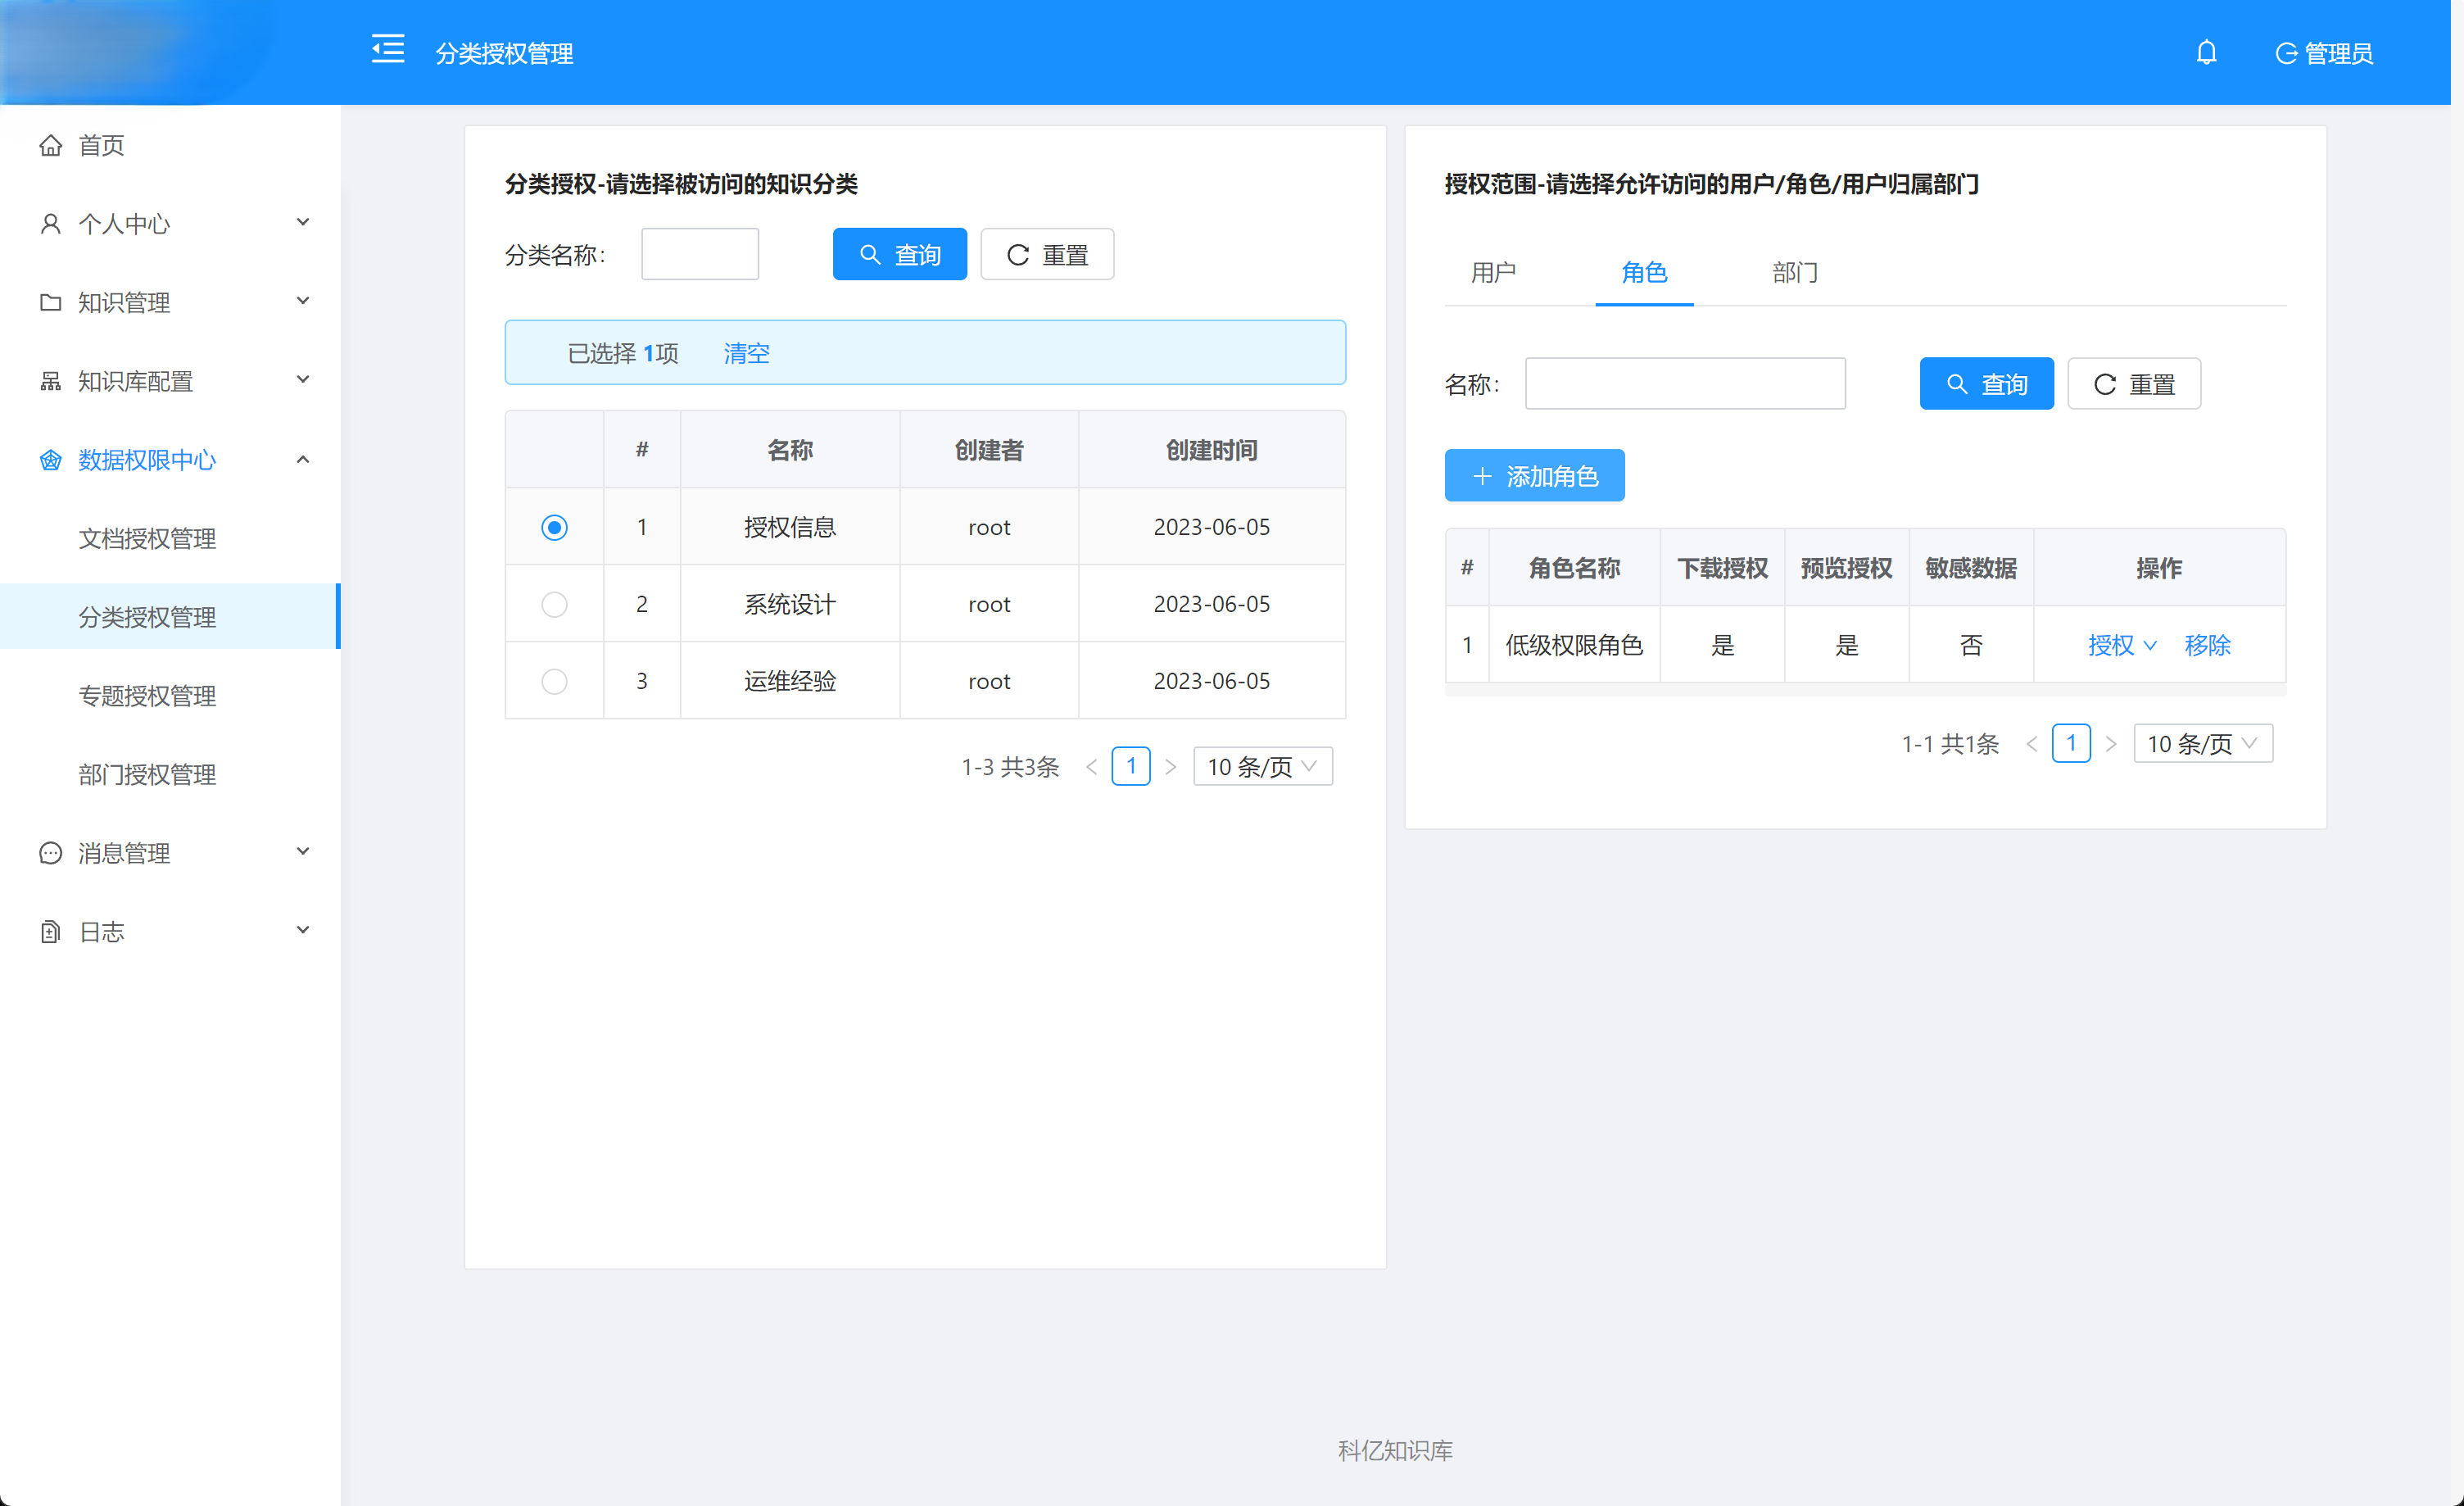Open notifications via the bell icon
Screen dimensions: 2464x1506
coord(2207,51)
